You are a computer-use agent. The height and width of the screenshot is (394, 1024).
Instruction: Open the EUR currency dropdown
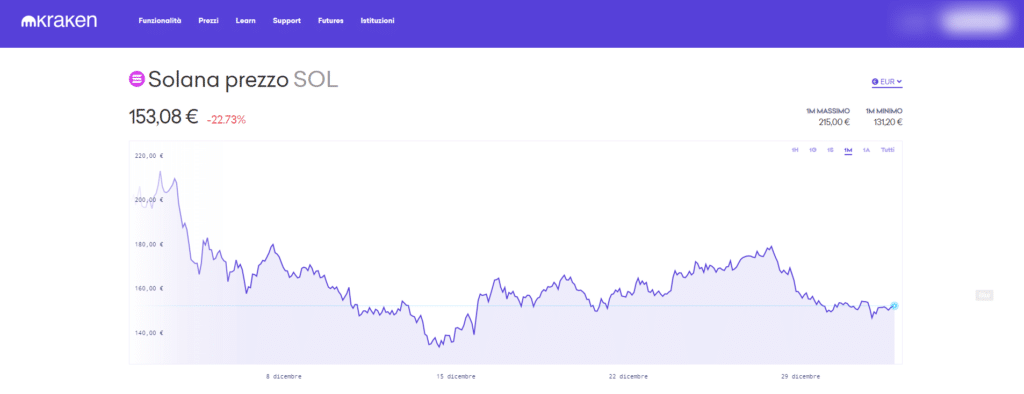(x=887, y=82)
